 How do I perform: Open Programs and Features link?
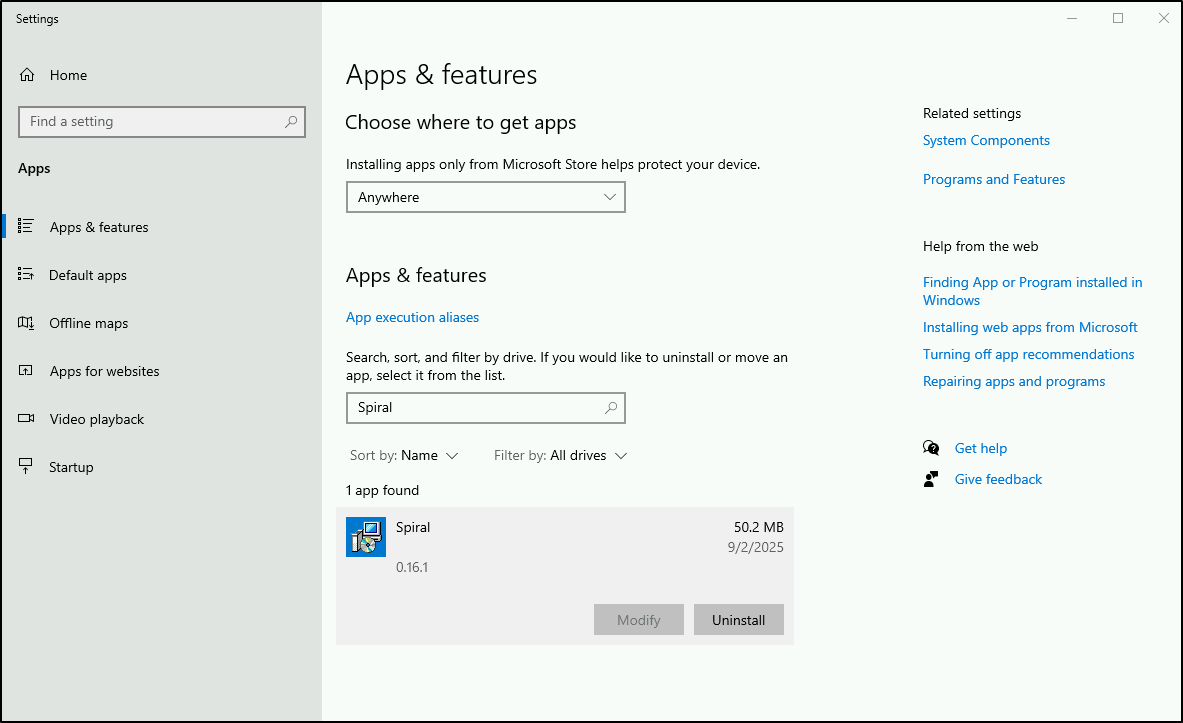[x=994, y=179]
